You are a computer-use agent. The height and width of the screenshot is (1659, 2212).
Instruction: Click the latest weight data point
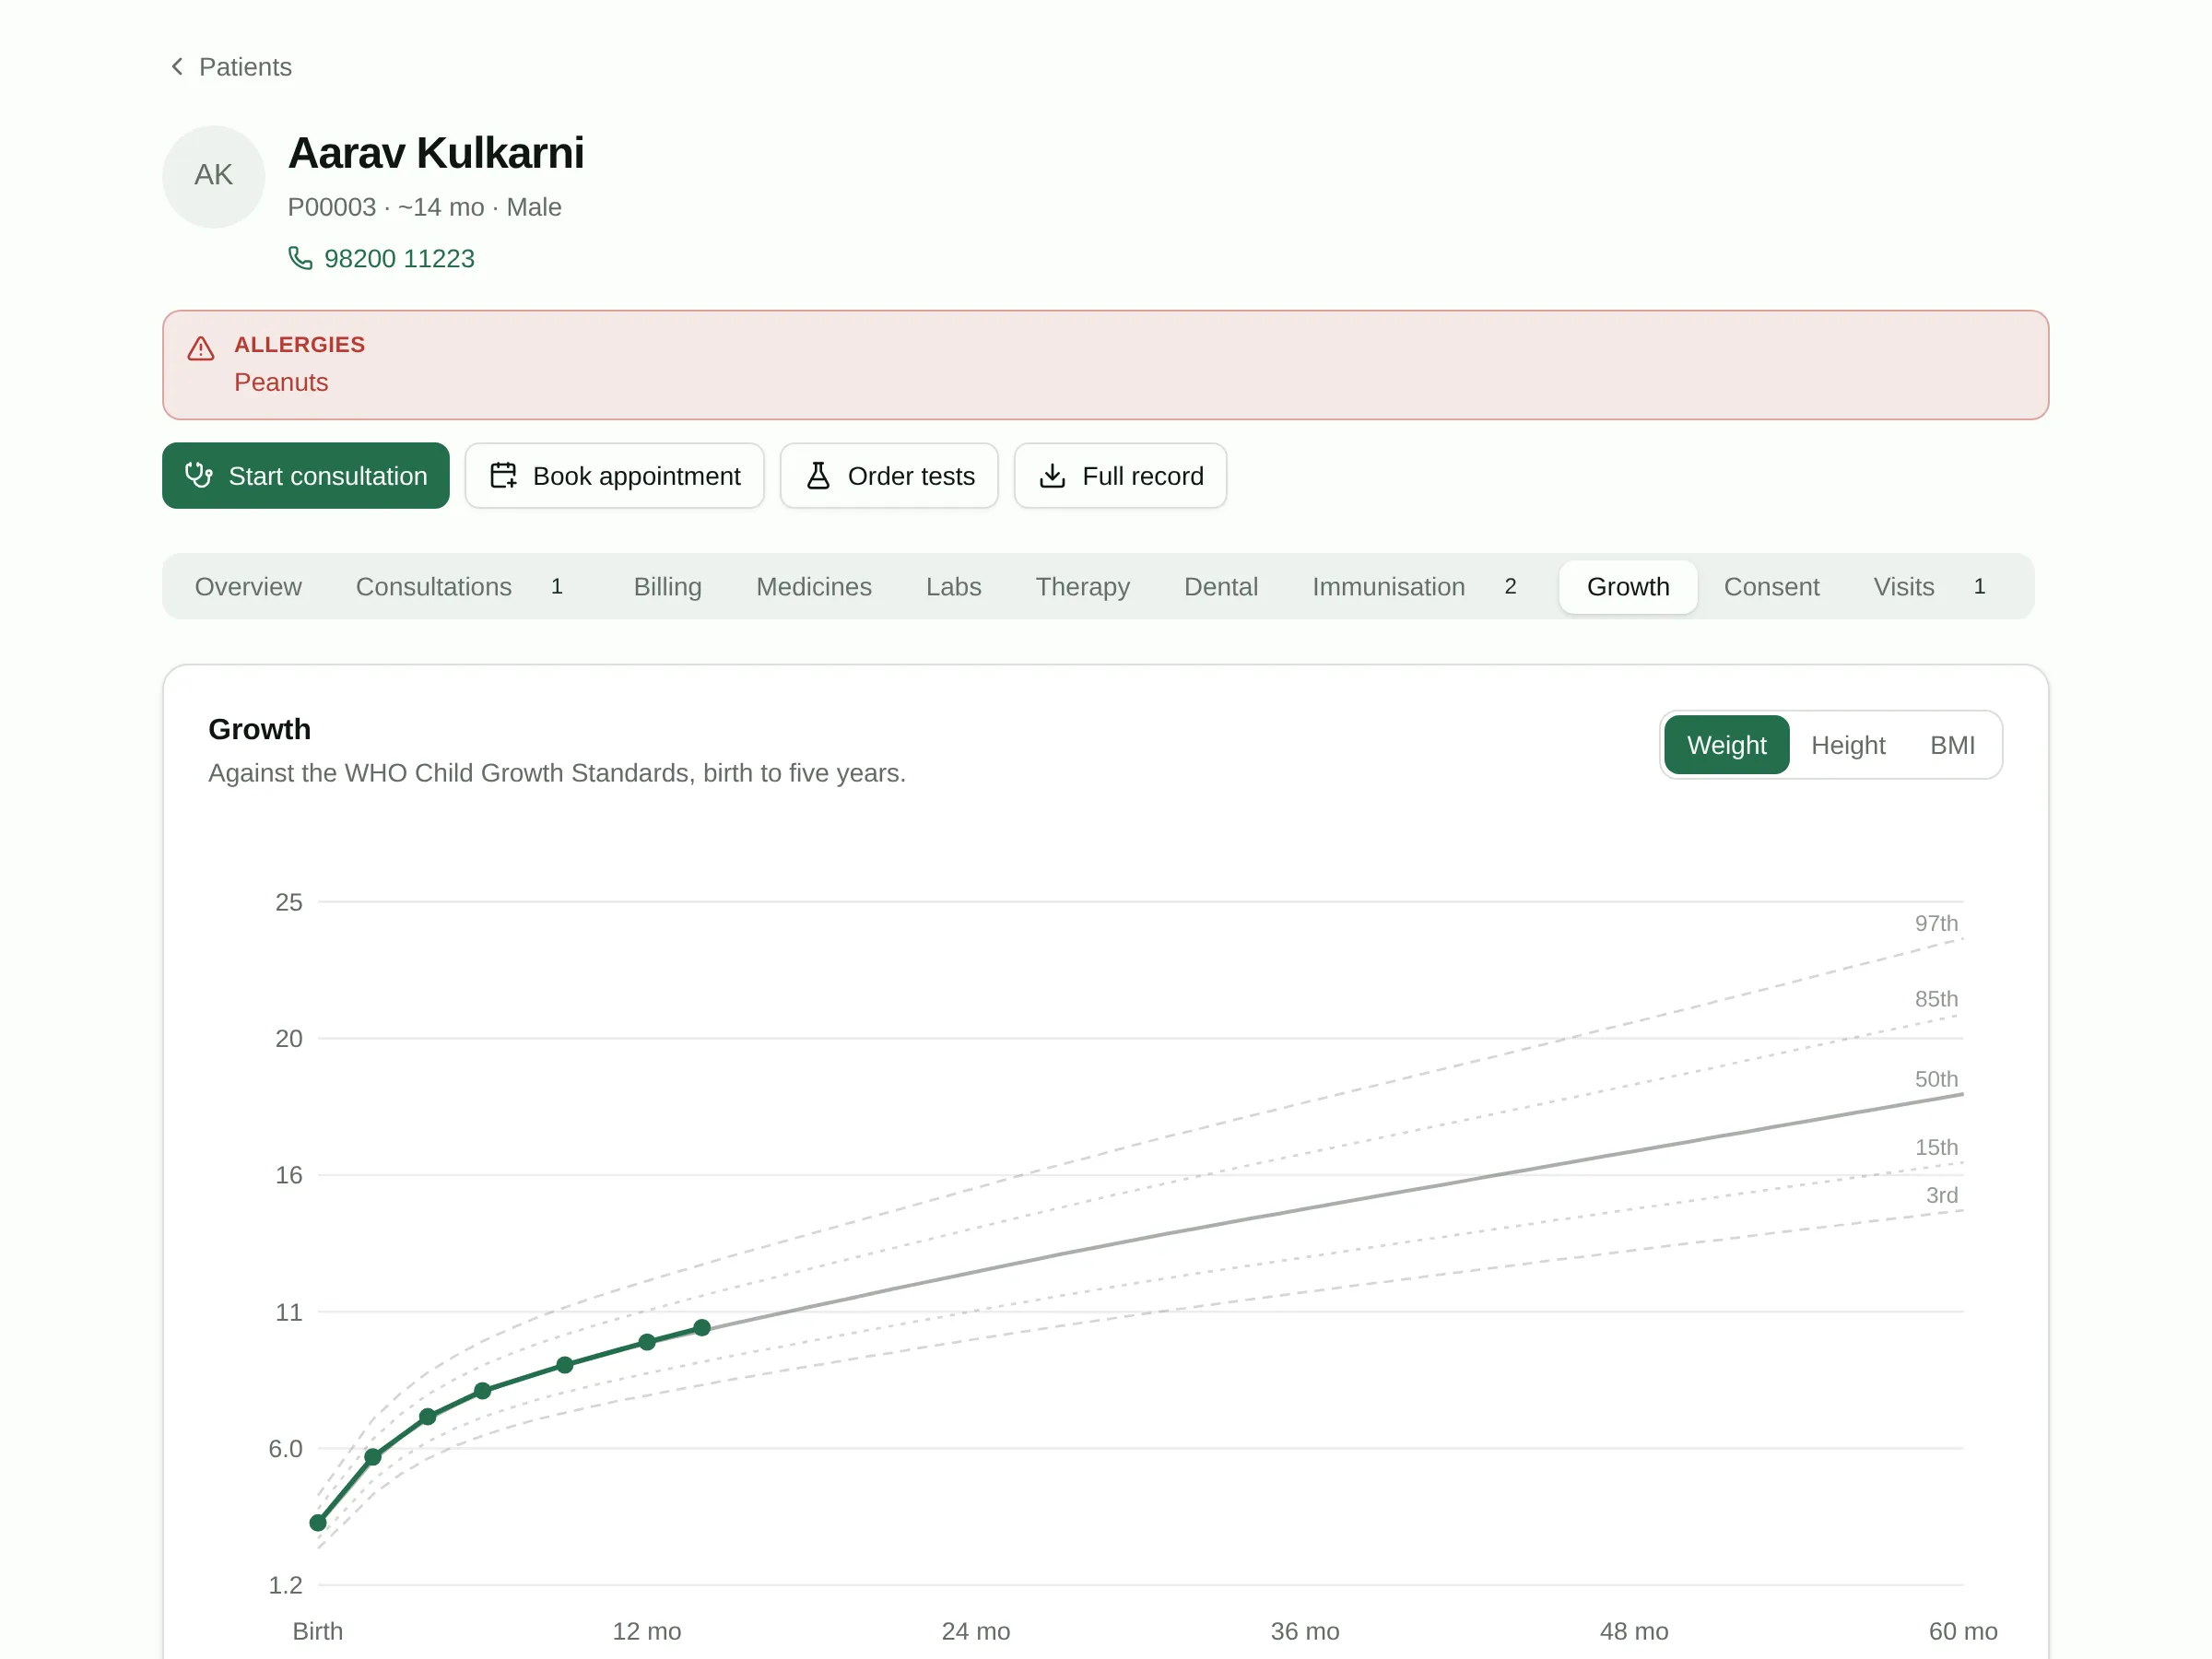point(702,1328)
